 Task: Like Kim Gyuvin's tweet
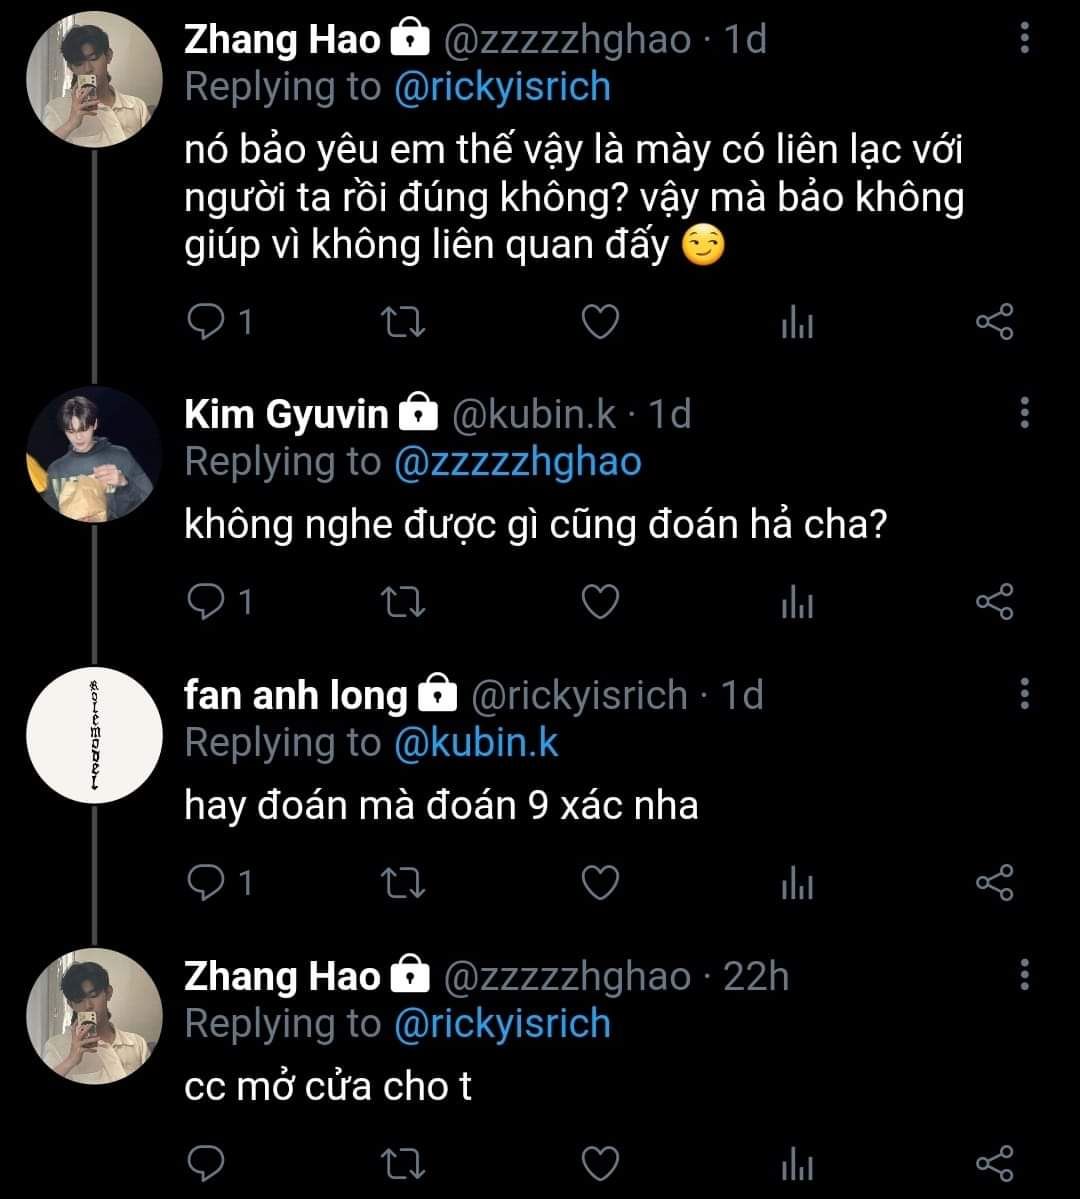(x=600, y=601)
